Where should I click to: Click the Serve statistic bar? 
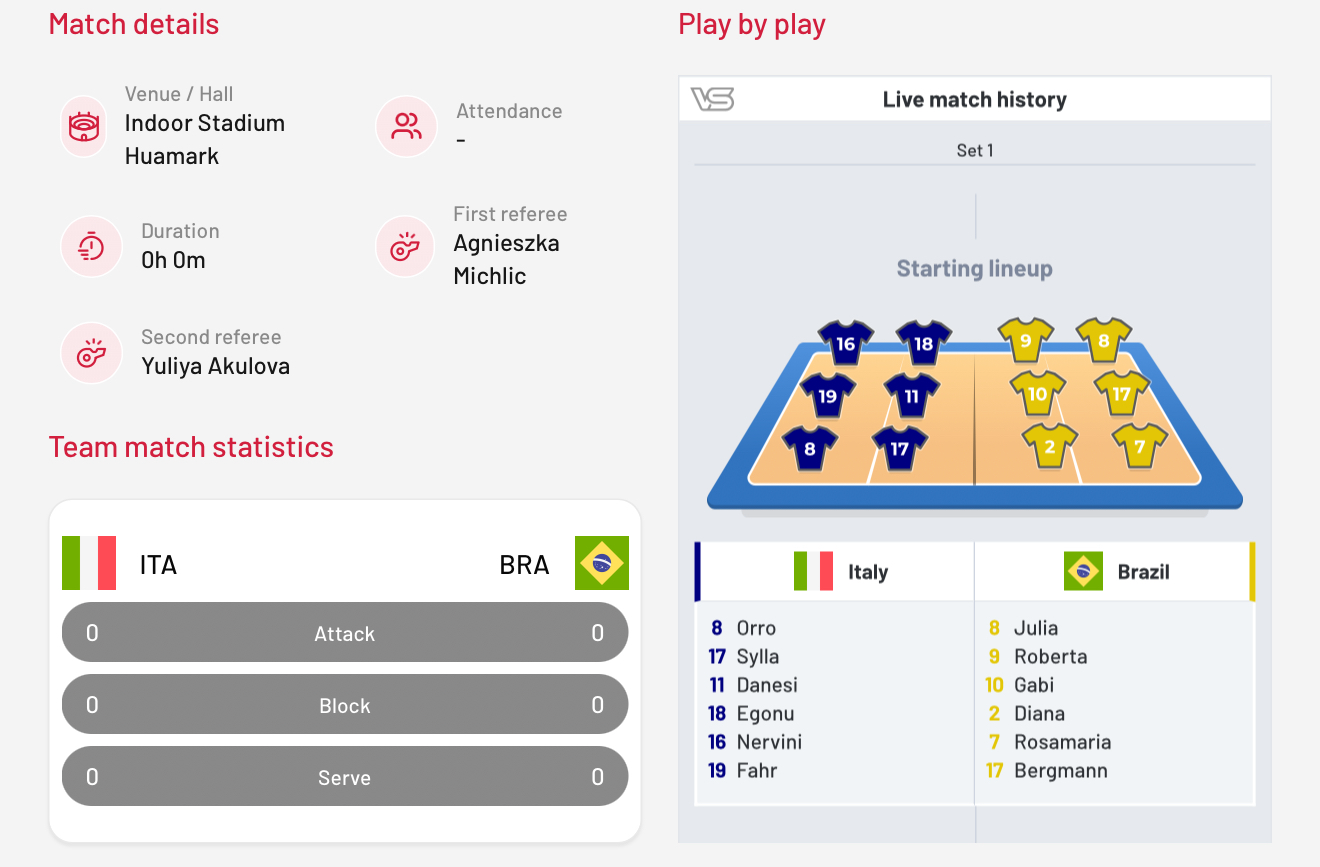point(345,777)
